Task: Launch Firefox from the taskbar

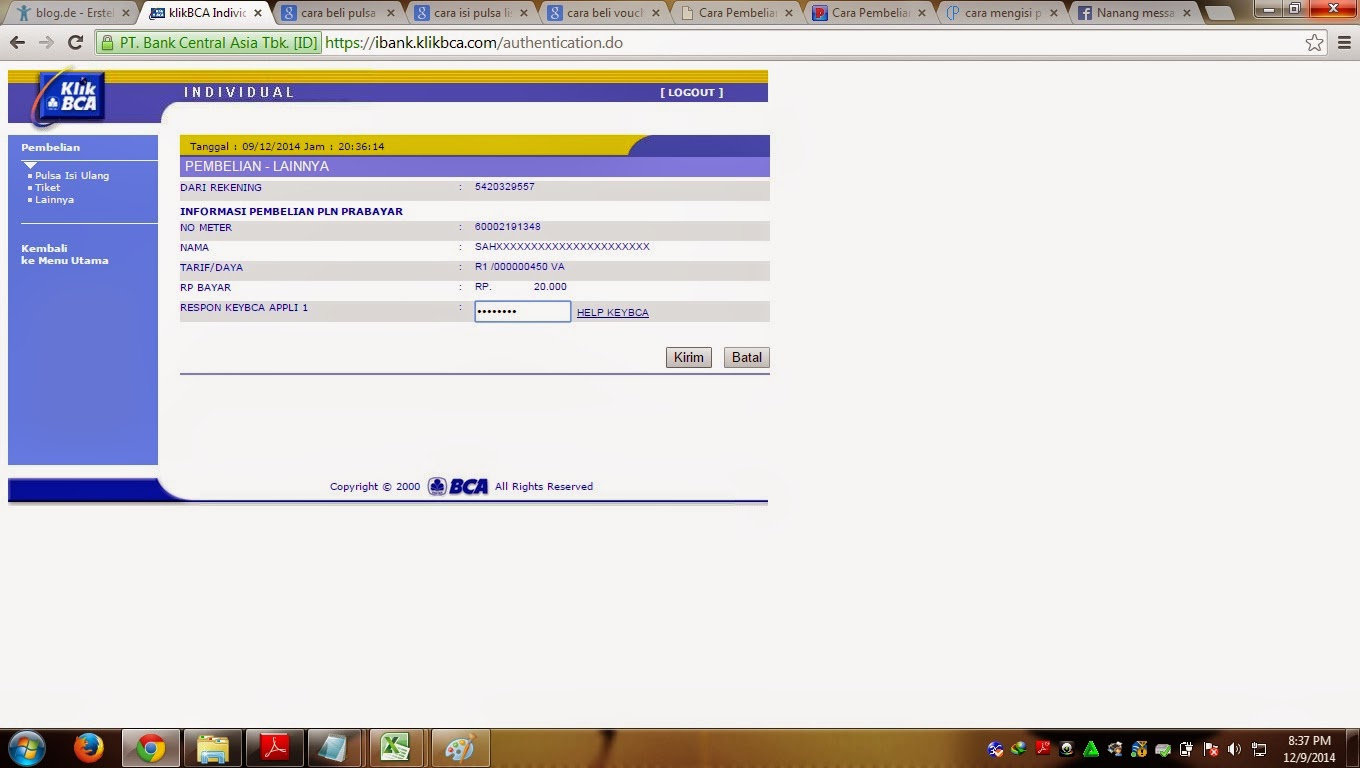Action: click(x=89, y=748)
